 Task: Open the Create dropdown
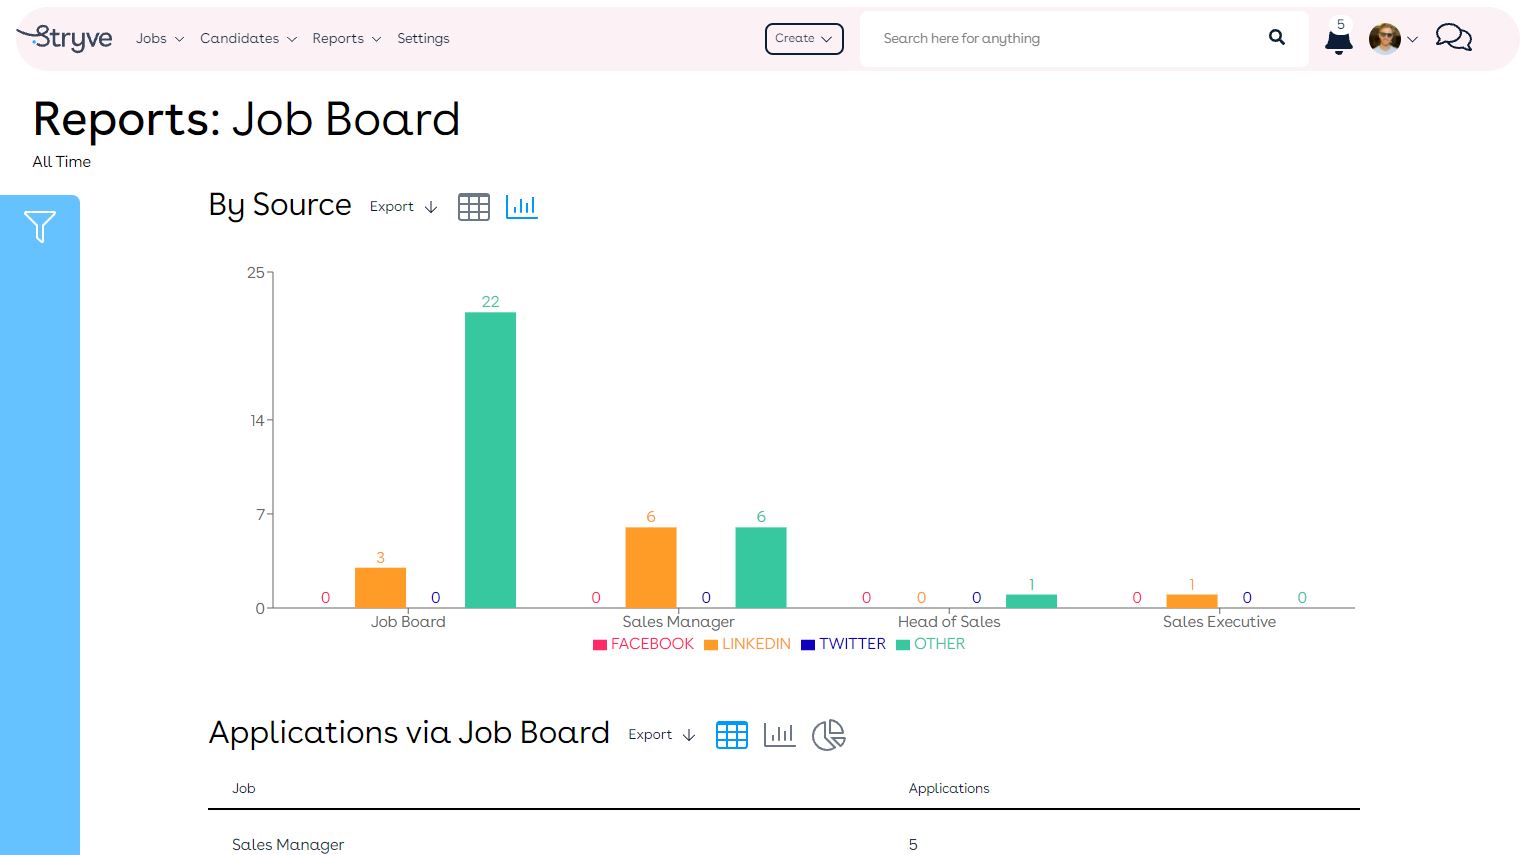click(804, 37)
